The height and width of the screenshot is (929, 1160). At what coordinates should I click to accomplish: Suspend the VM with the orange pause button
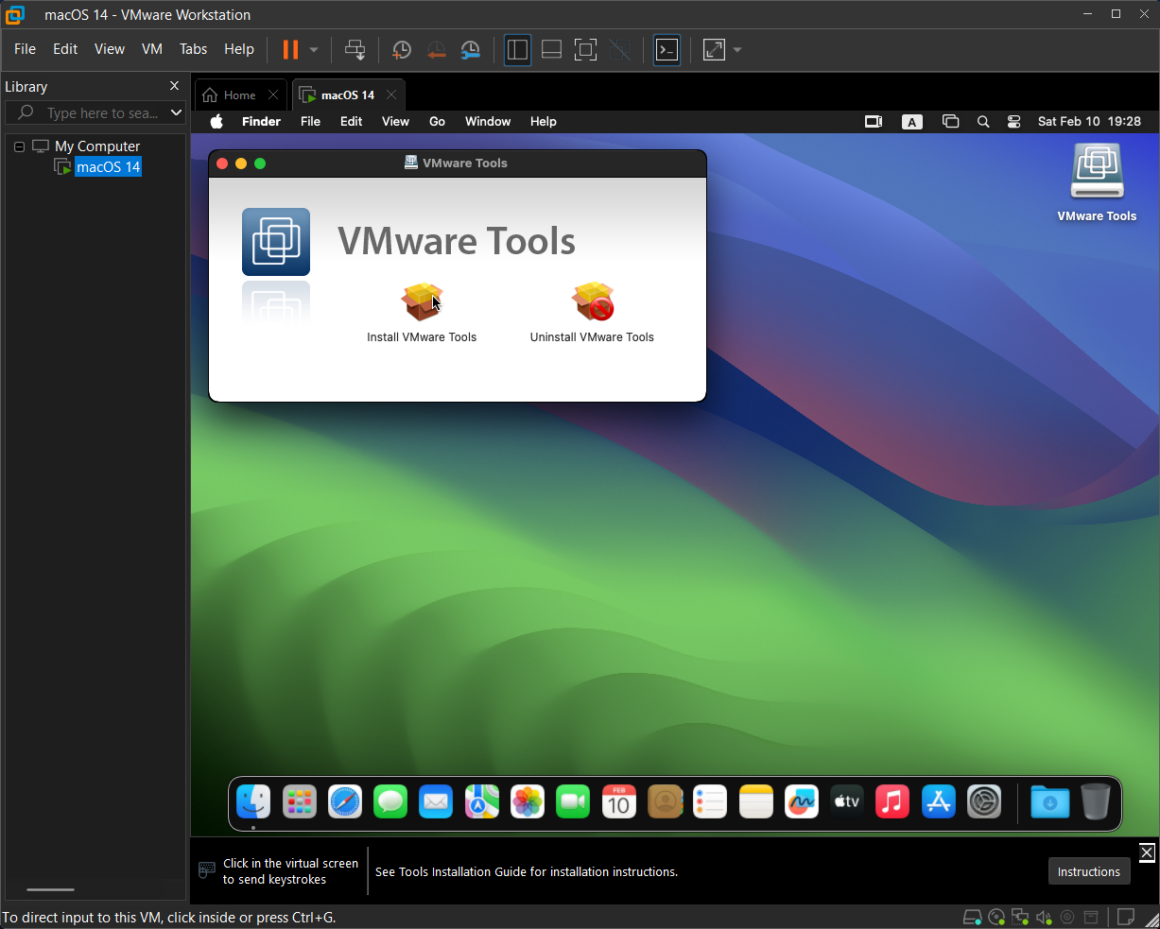pos(291,50)
